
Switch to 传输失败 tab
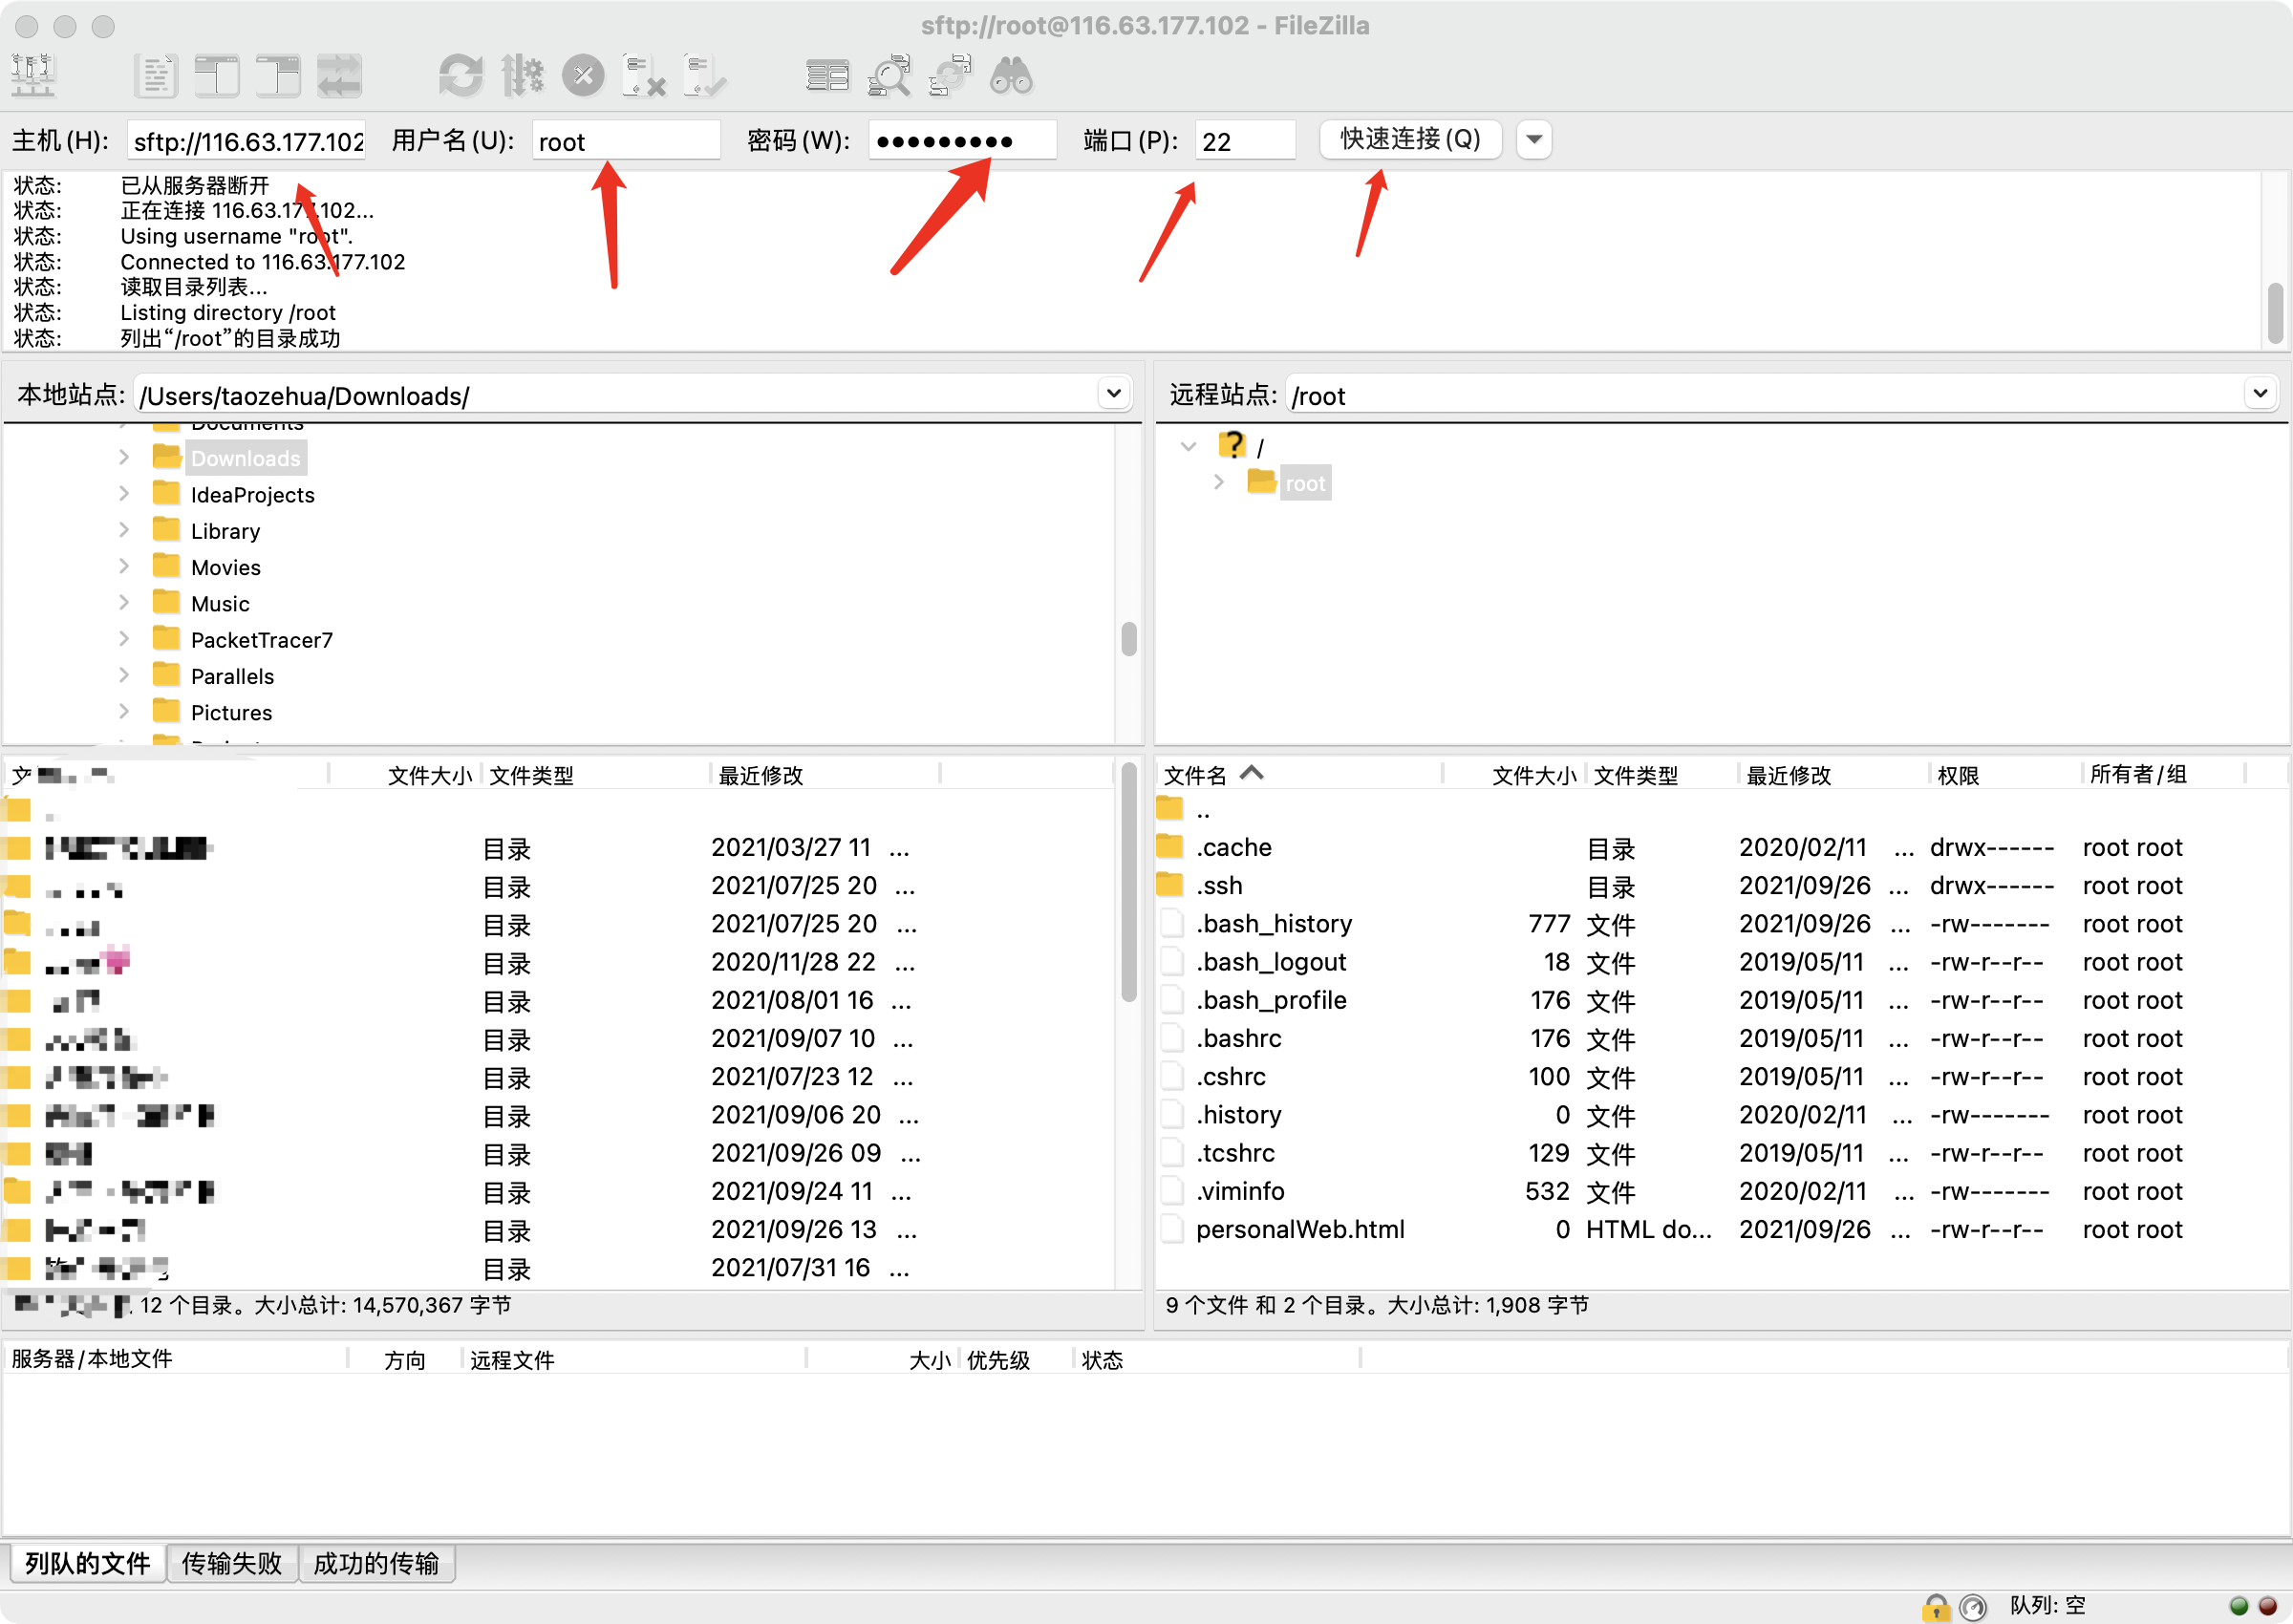(x=232, y=1563)
